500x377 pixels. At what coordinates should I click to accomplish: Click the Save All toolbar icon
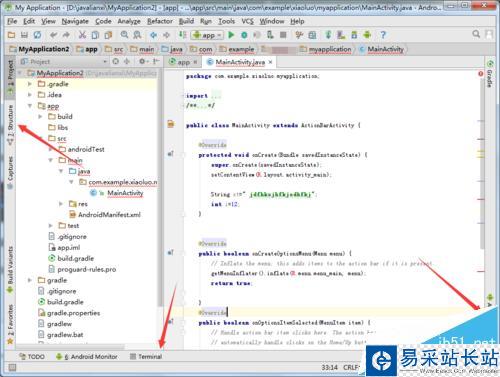click(24, 35)
